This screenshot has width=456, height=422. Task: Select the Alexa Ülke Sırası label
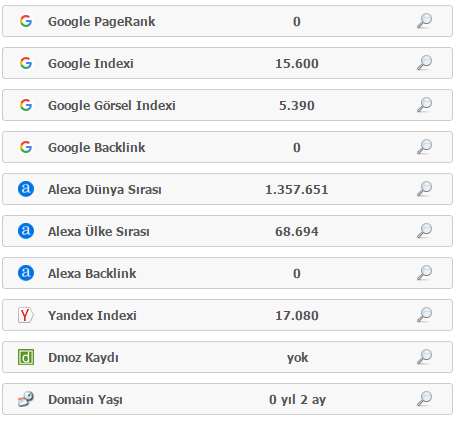tap(99, 231)
